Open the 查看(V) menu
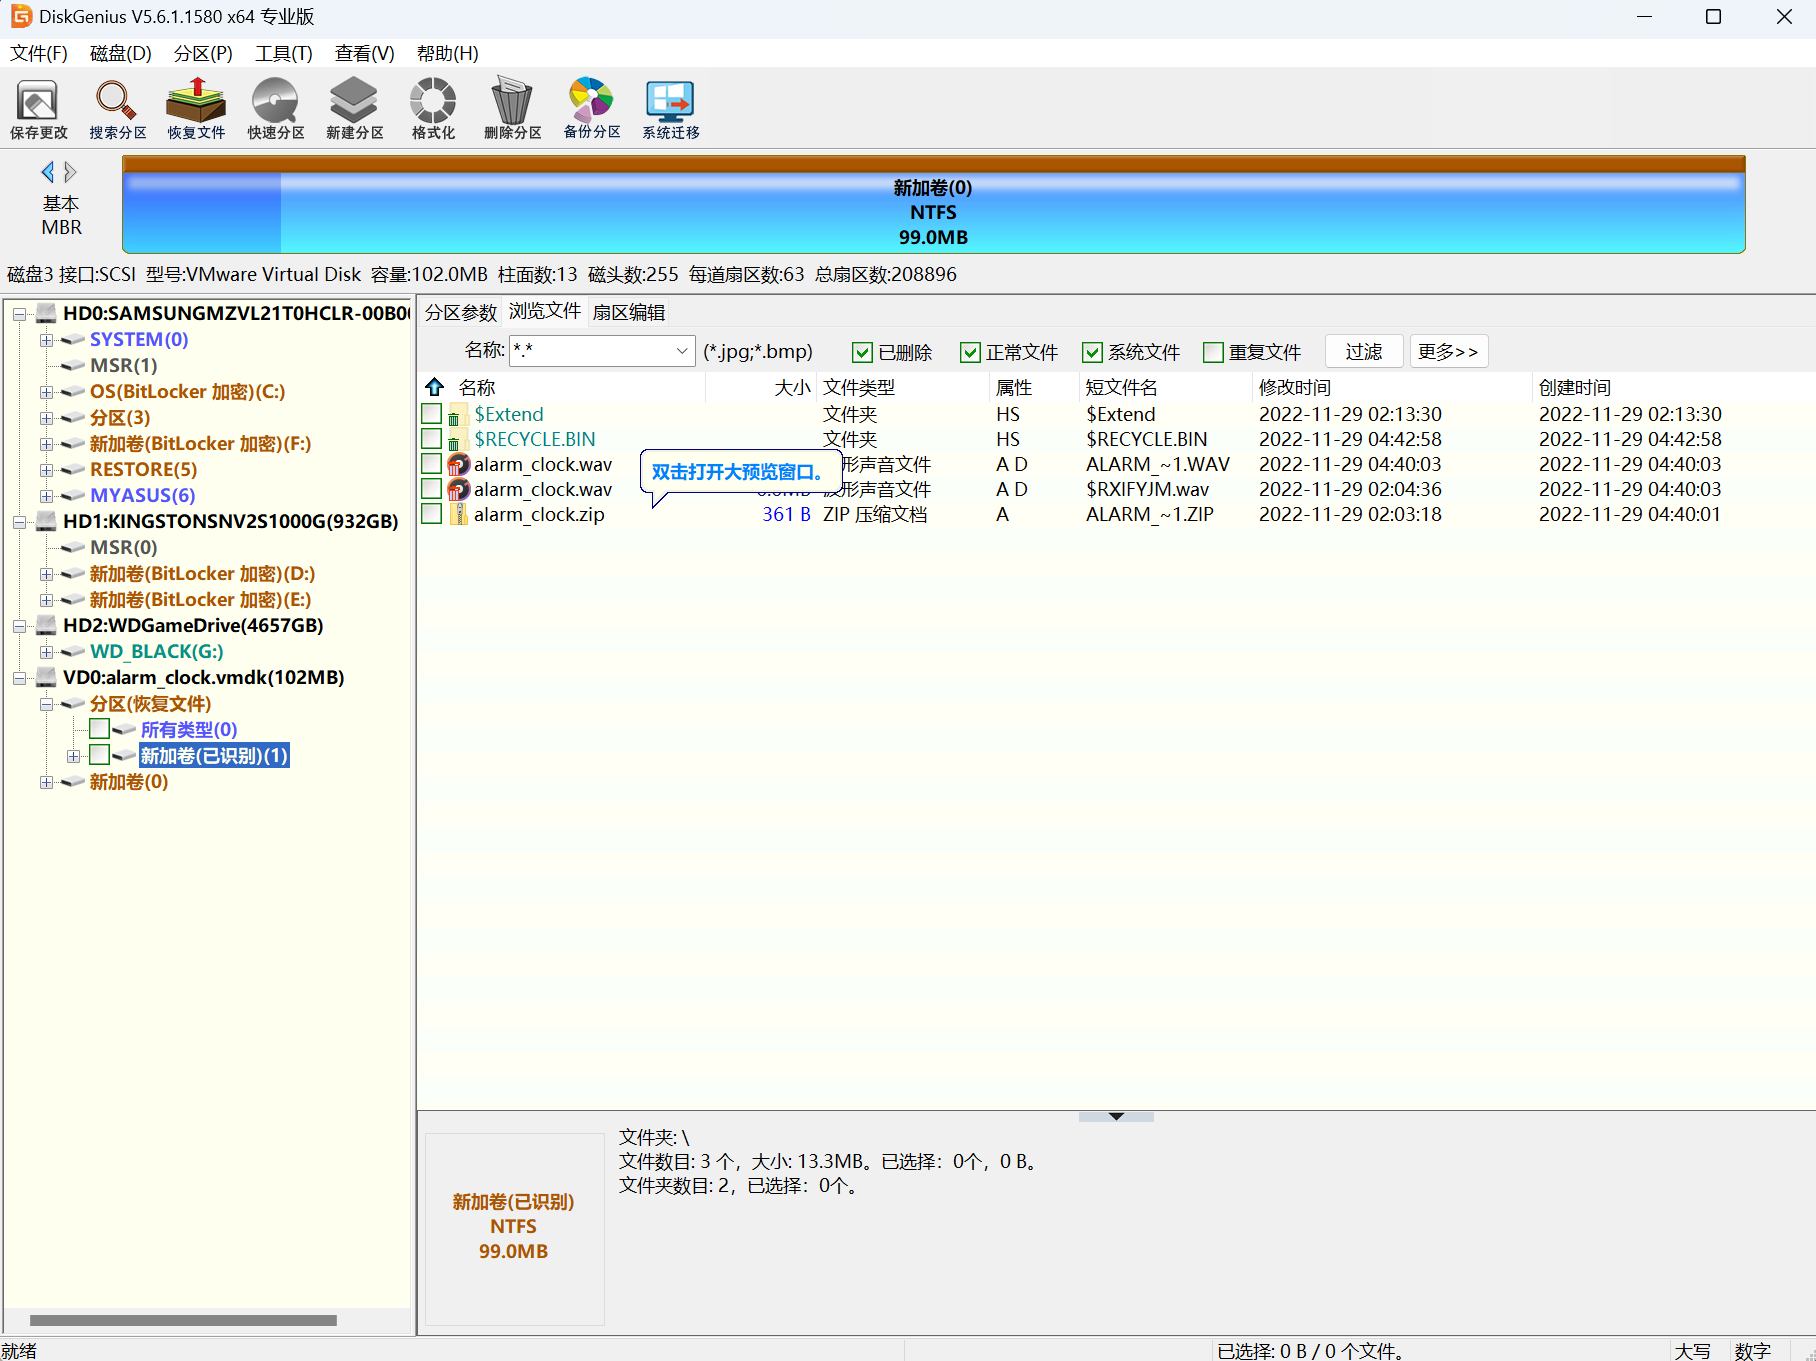The image size is (1816, 1361). click(x=365, y=53)
